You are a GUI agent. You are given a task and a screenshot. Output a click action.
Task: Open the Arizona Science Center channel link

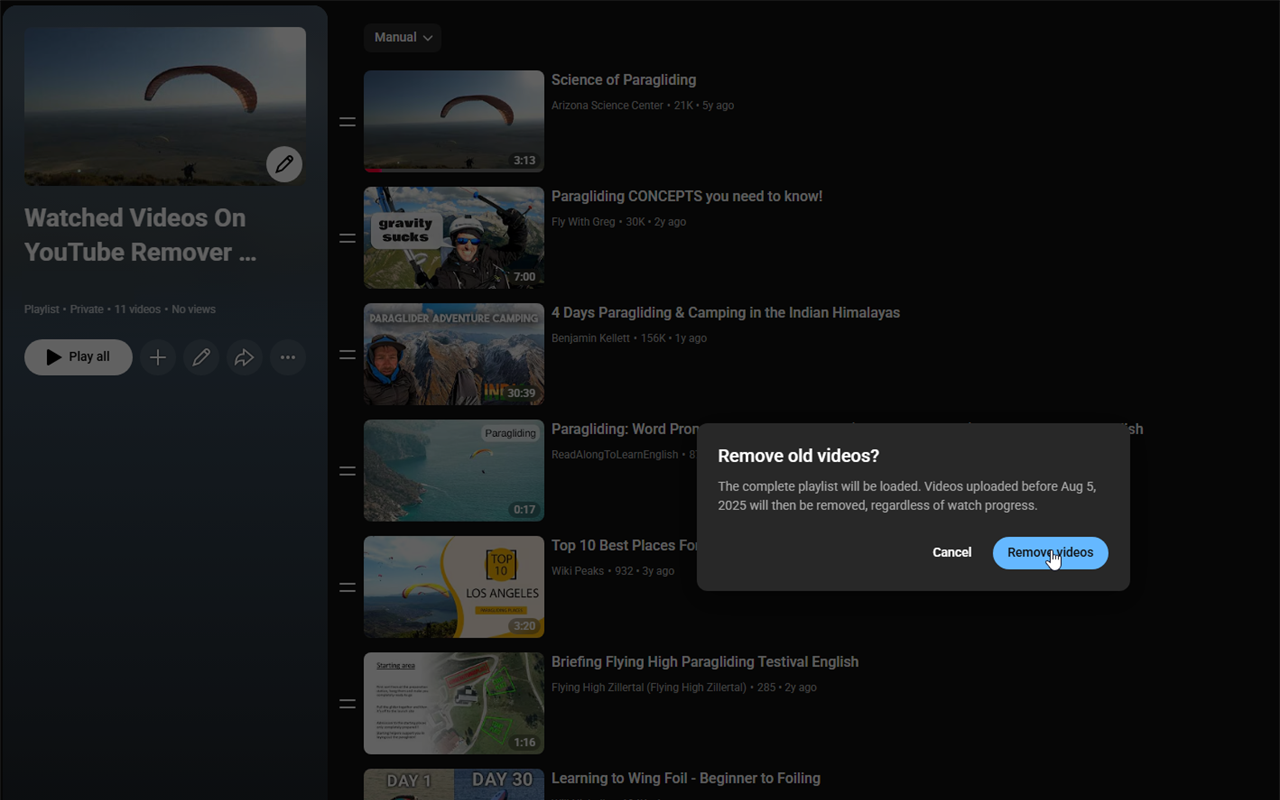pos(607,105)
